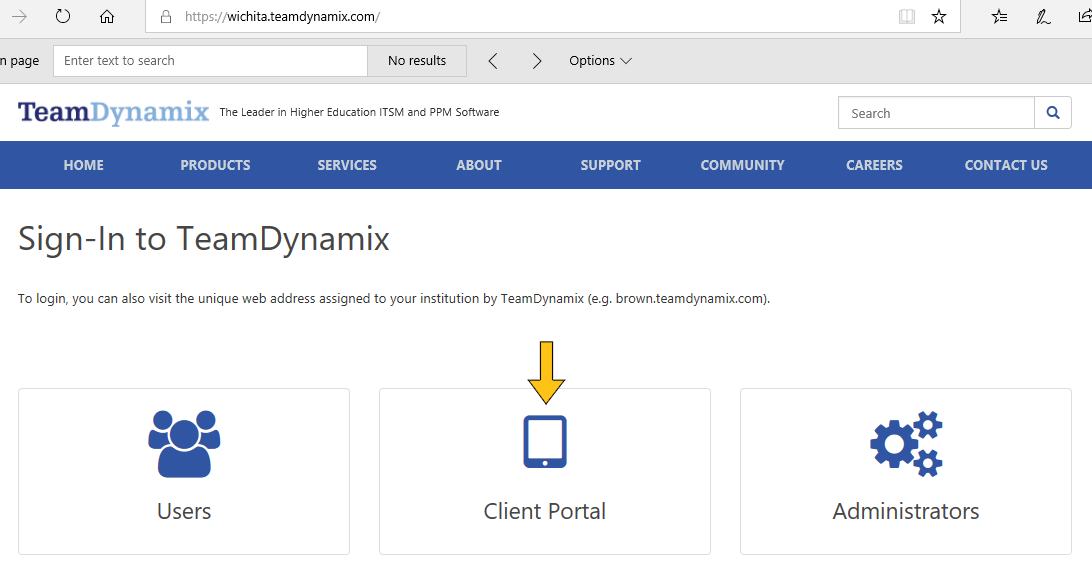The image size is (1092, 584).
Task: Click the add notes pen icon
Action: (x=1043, y=17)
